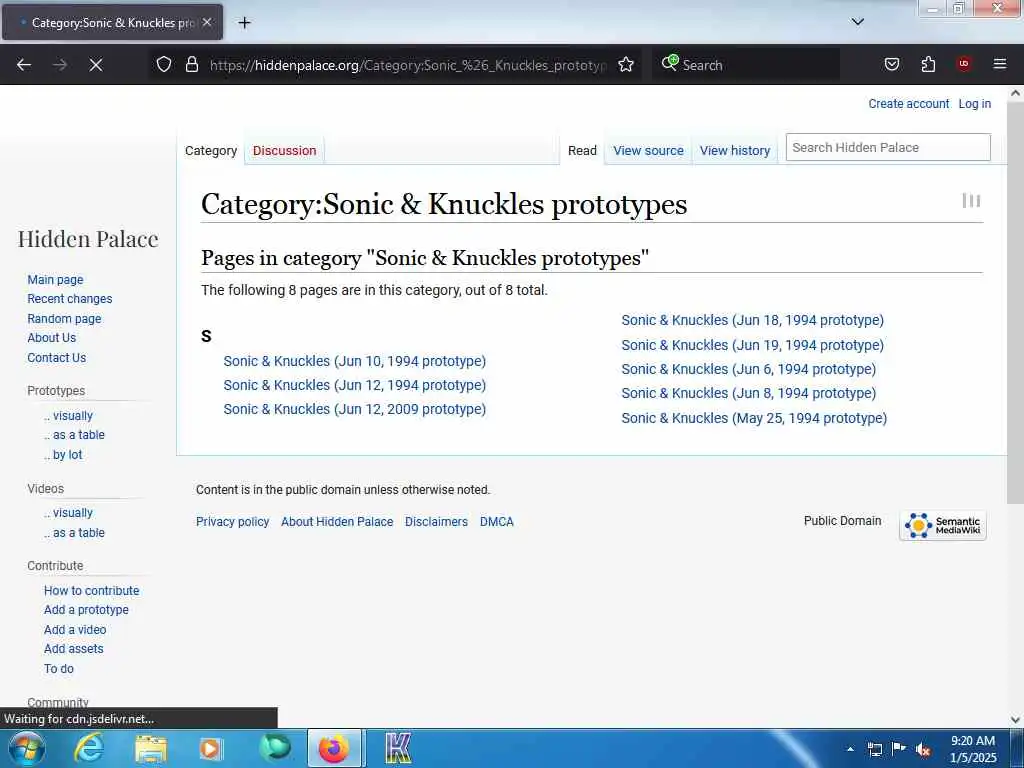Open Sonic & Knuckles Jun 6, 1994 prototype
Screen dimensions: 1024x768
(748, 369)
